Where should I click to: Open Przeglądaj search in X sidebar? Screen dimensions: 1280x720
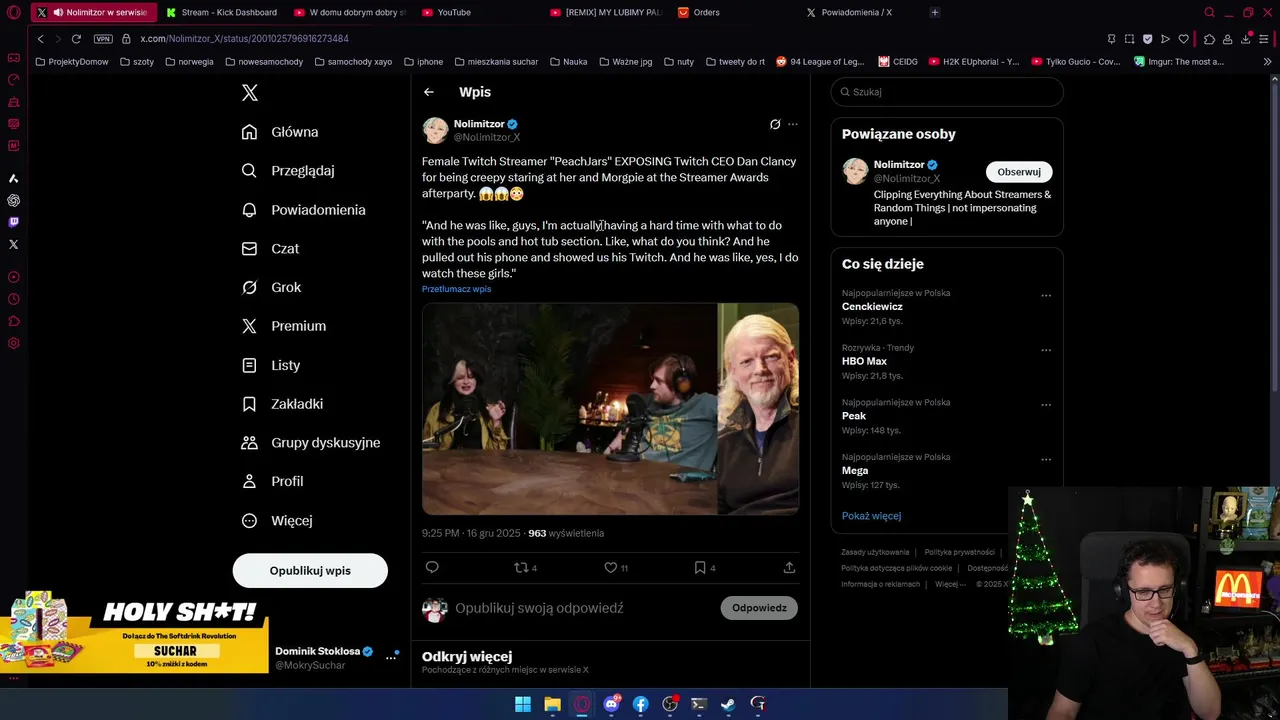(x=288, y=171)
